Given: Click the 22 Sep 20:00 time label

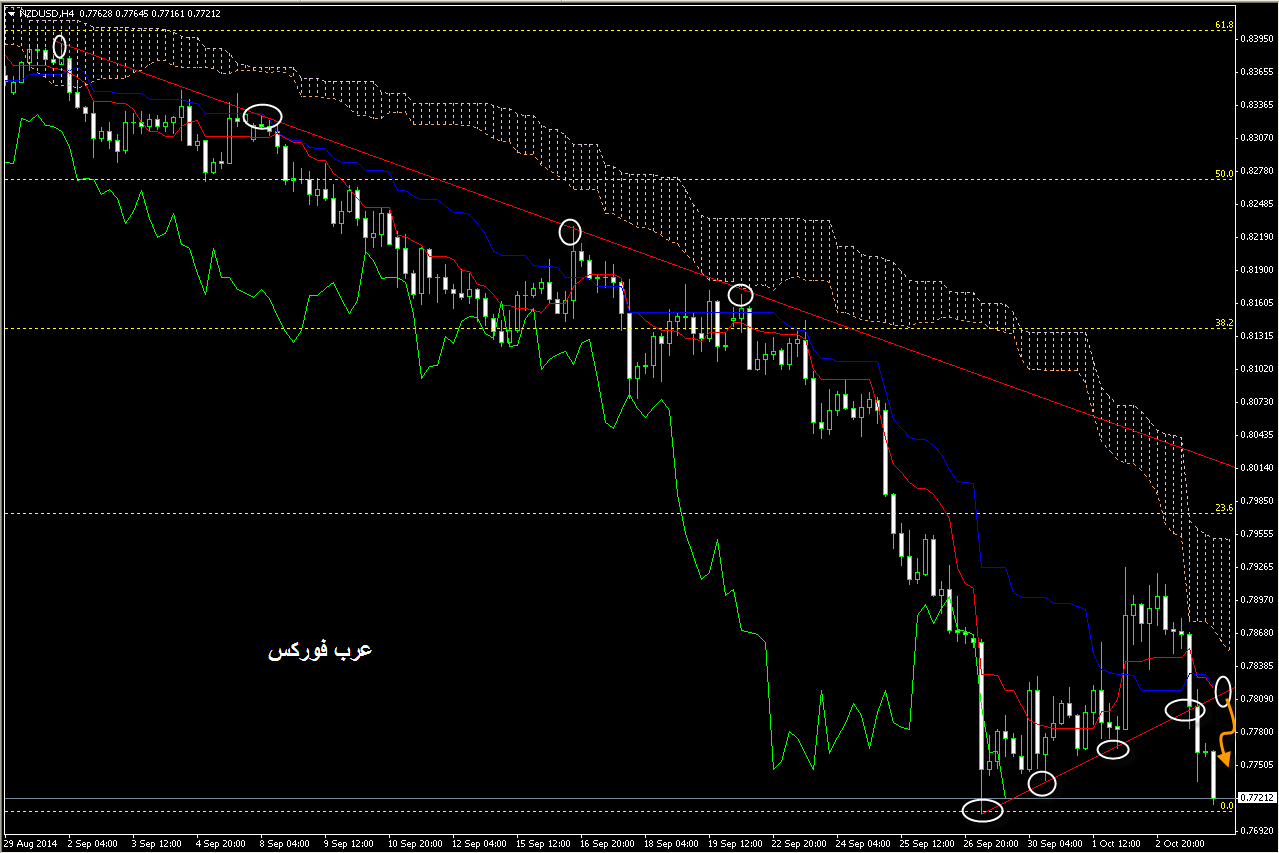Looking at the screenshot, I should tap(798, 844).
